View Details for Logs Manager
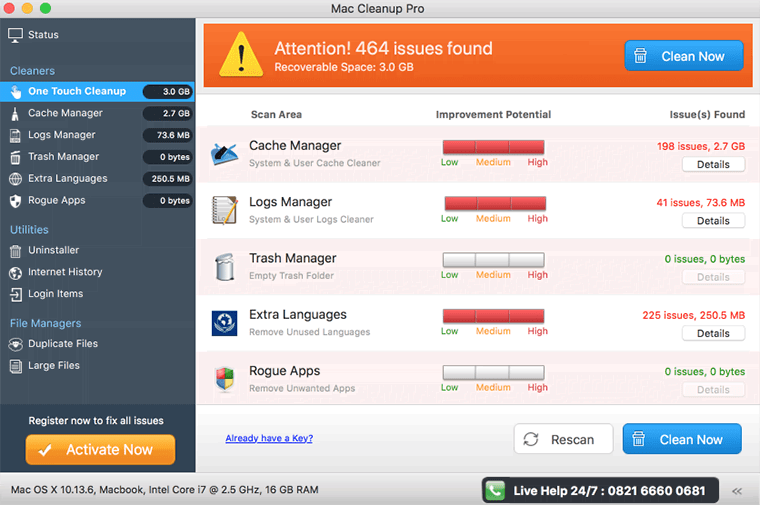Viewport: 760px width, 505px height. click(713, 221)
